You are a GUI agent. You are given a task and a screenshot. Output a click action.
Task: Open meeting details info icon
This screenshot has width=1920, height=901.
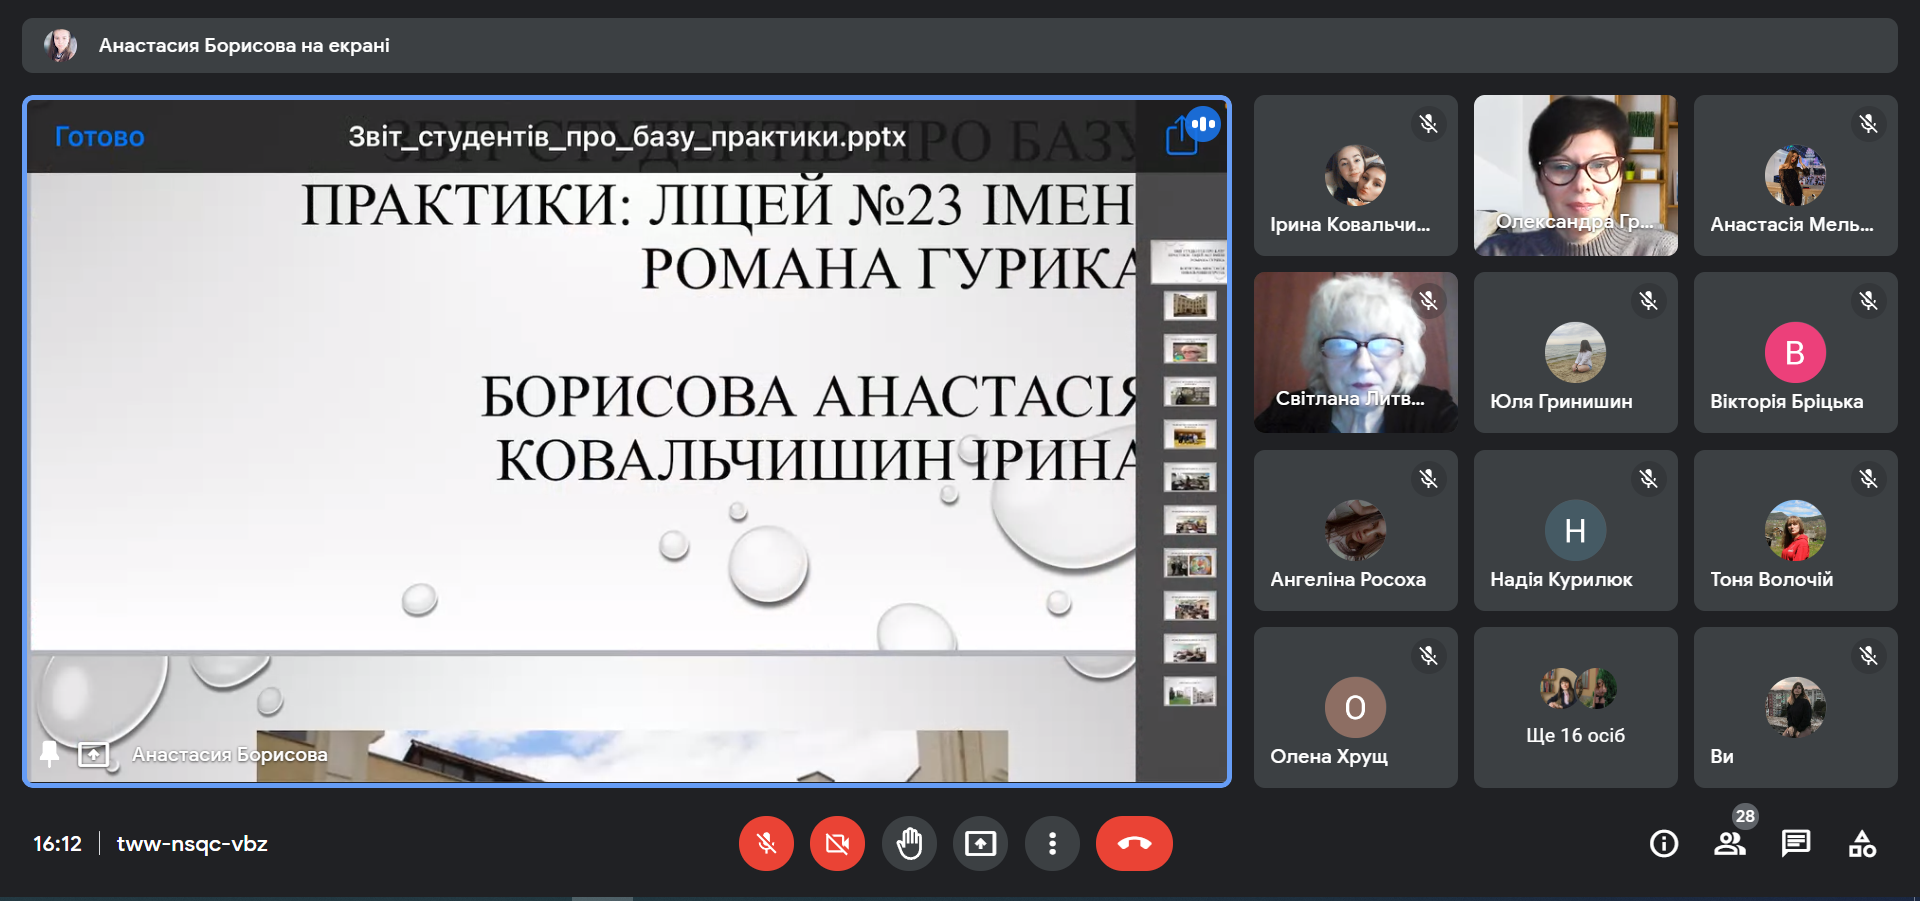tap(1663, 844)
